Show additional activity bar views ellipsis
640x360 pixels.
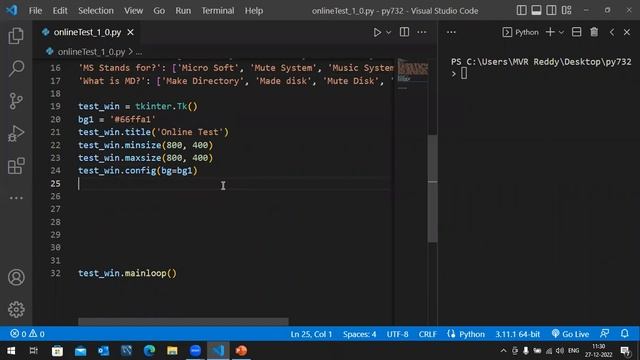point(16,198)
